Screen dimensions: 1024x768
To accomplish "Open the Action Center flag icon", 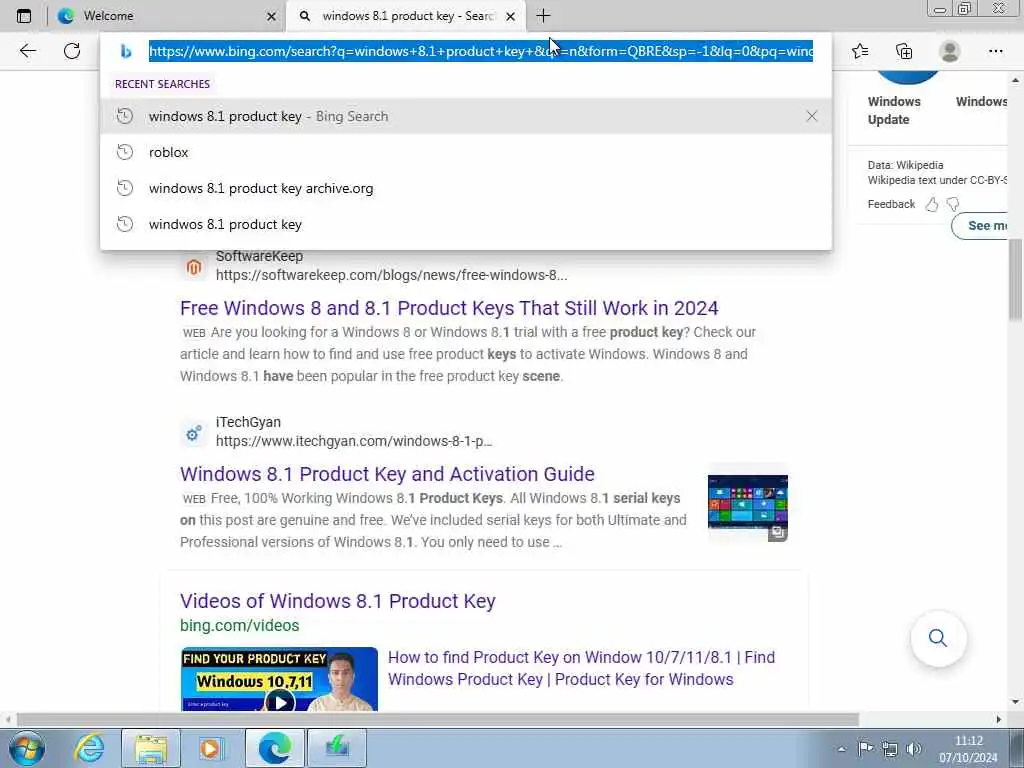I will pyautogui.click(x=866, y=748).
